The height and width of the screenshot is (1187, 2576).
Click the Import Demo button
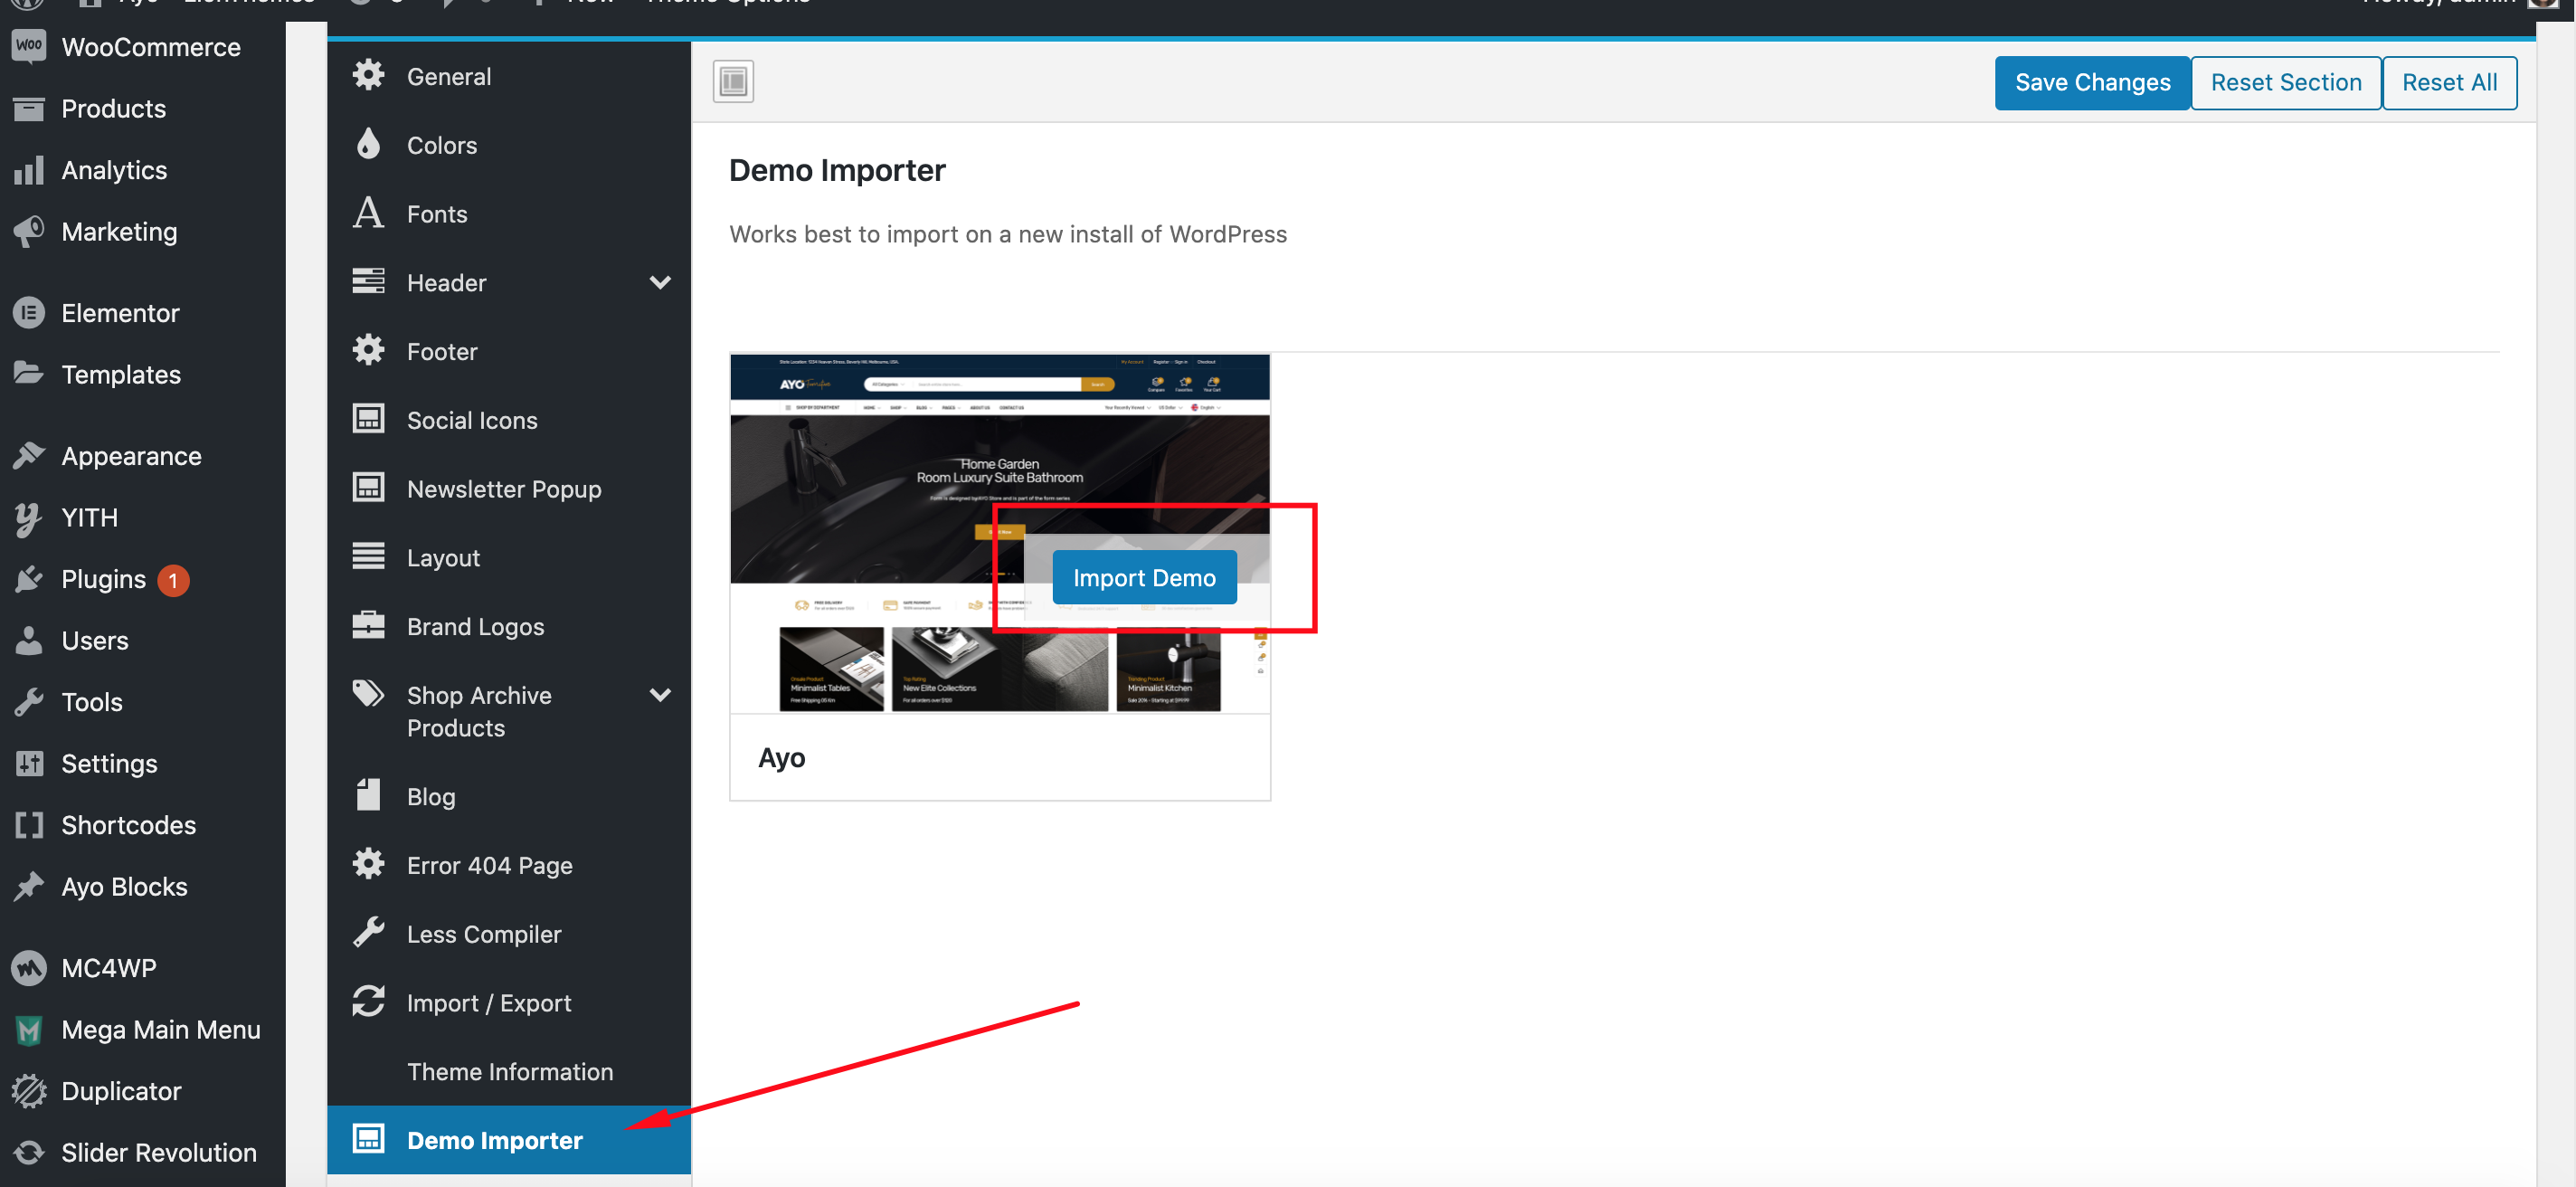(1144, 577)
